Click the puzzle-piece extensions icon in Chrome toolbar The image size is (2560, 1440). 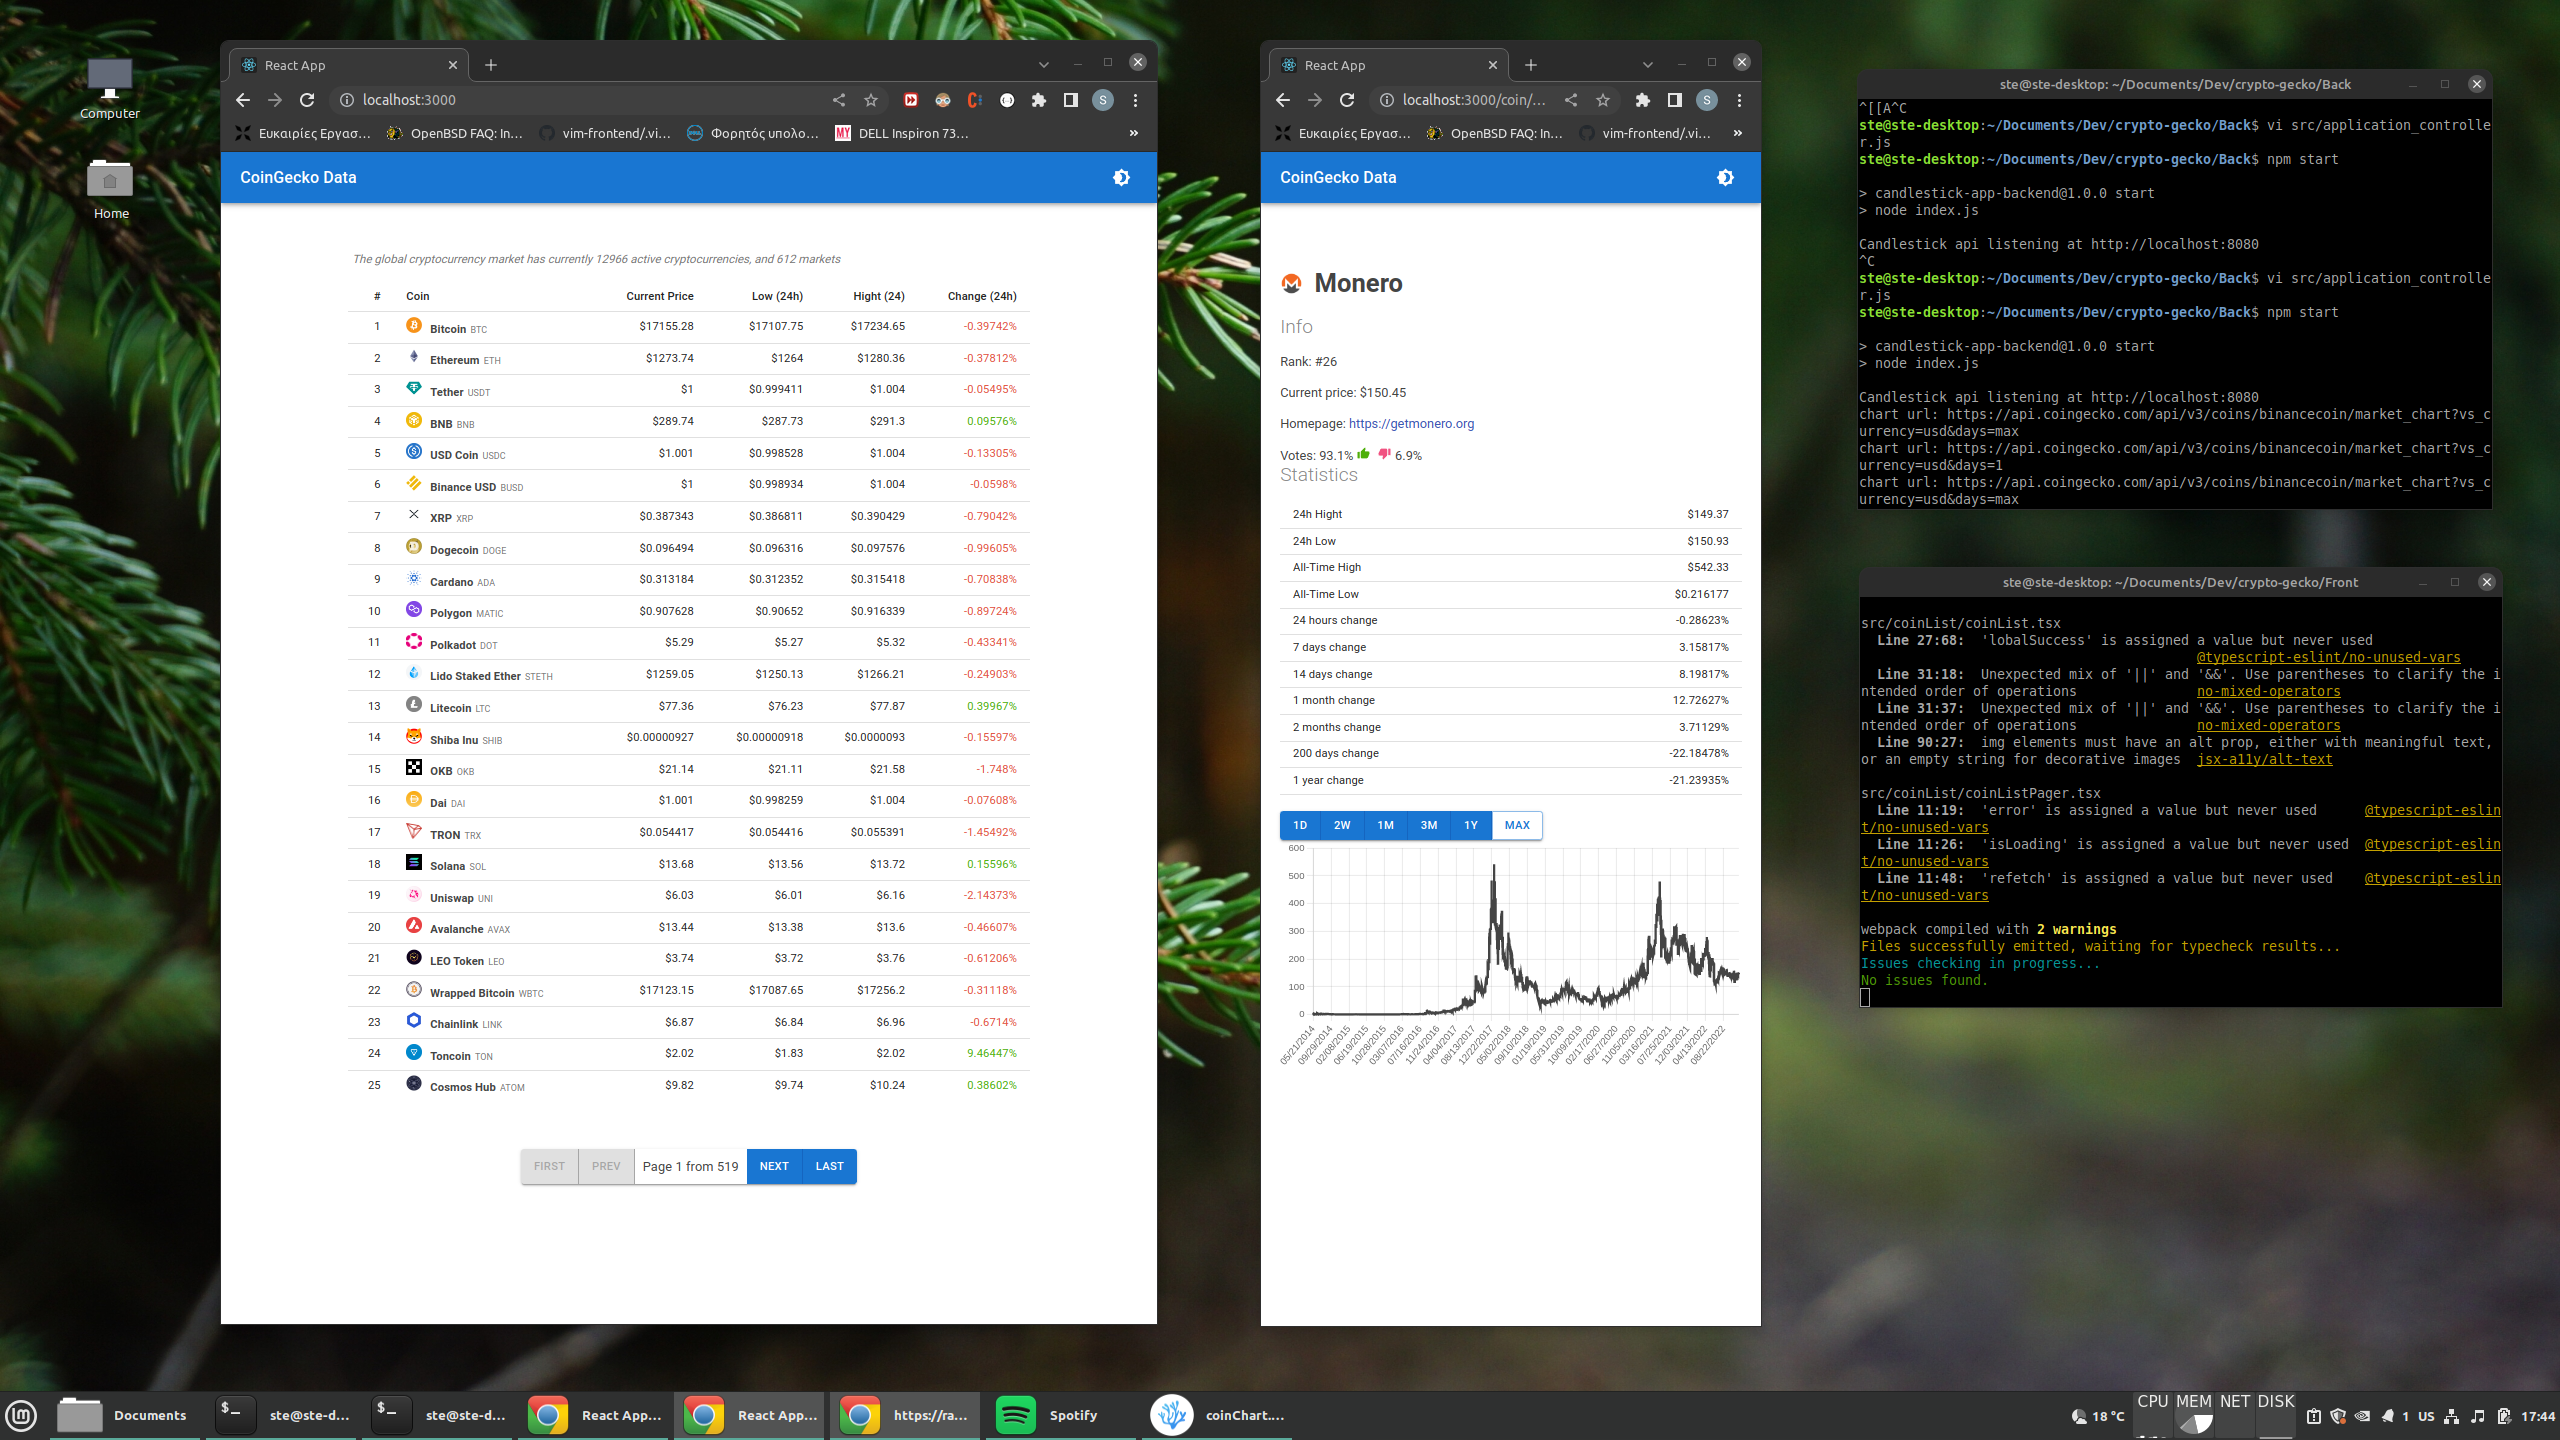click(x=1038, y=100)
